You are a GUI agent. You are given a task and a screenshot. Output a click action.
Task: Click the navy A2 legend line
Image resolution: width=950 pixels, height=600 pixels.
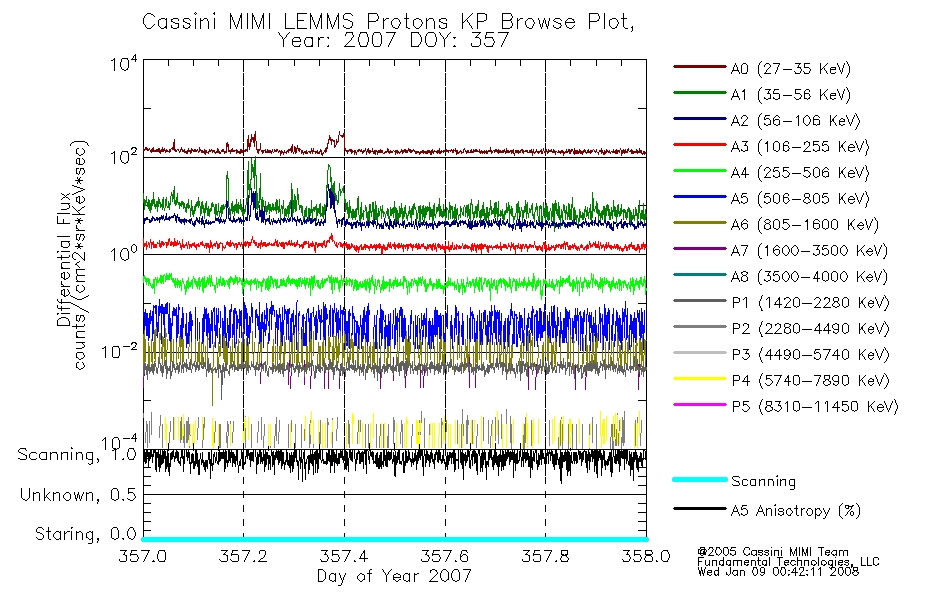(x=700, y=119)
